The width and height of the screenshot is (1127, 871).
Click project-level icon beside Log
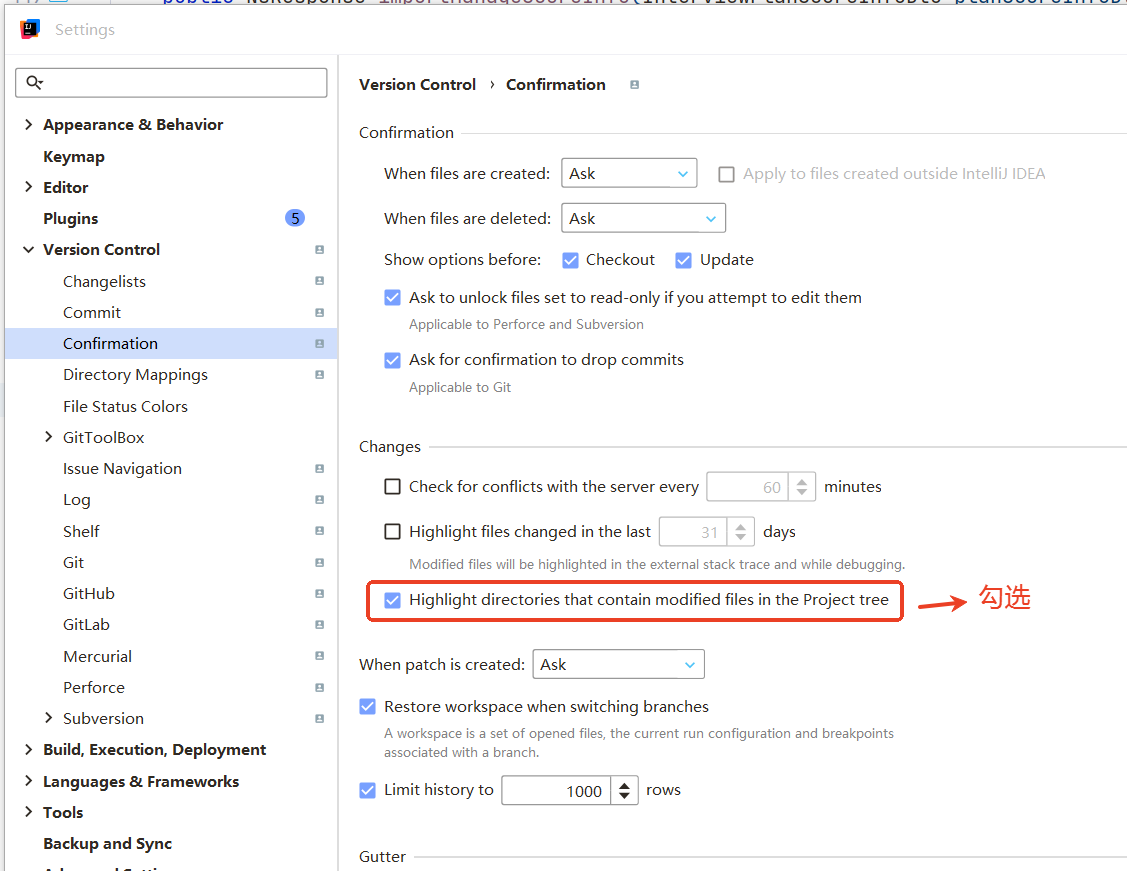[320, 499]
